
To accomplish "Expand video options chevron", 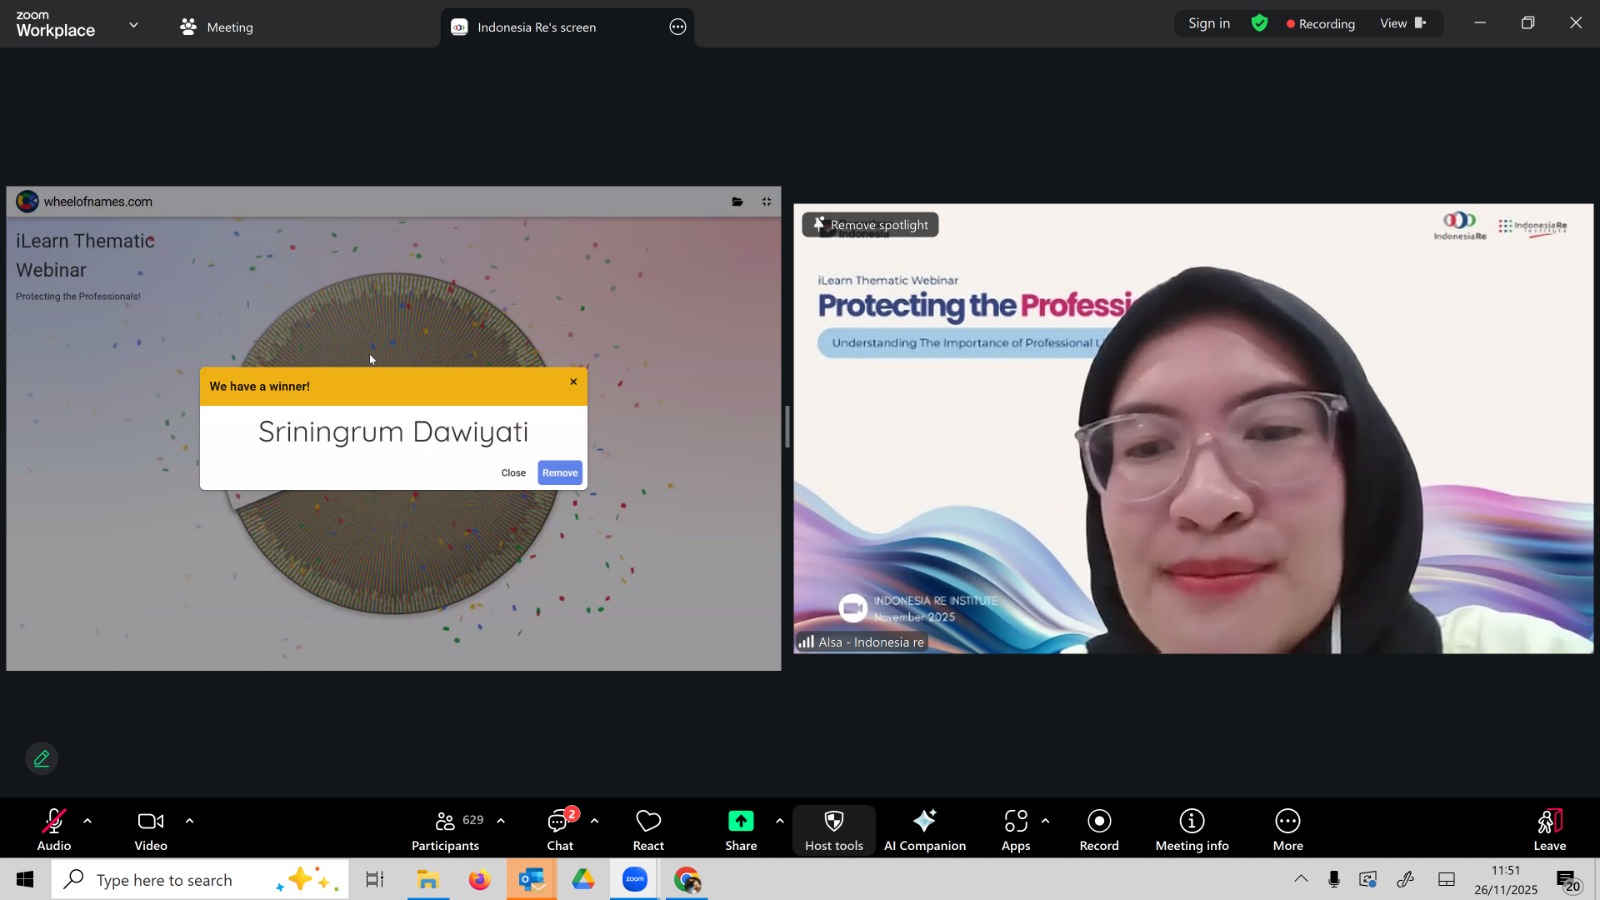I will click(x=189, y=821).
